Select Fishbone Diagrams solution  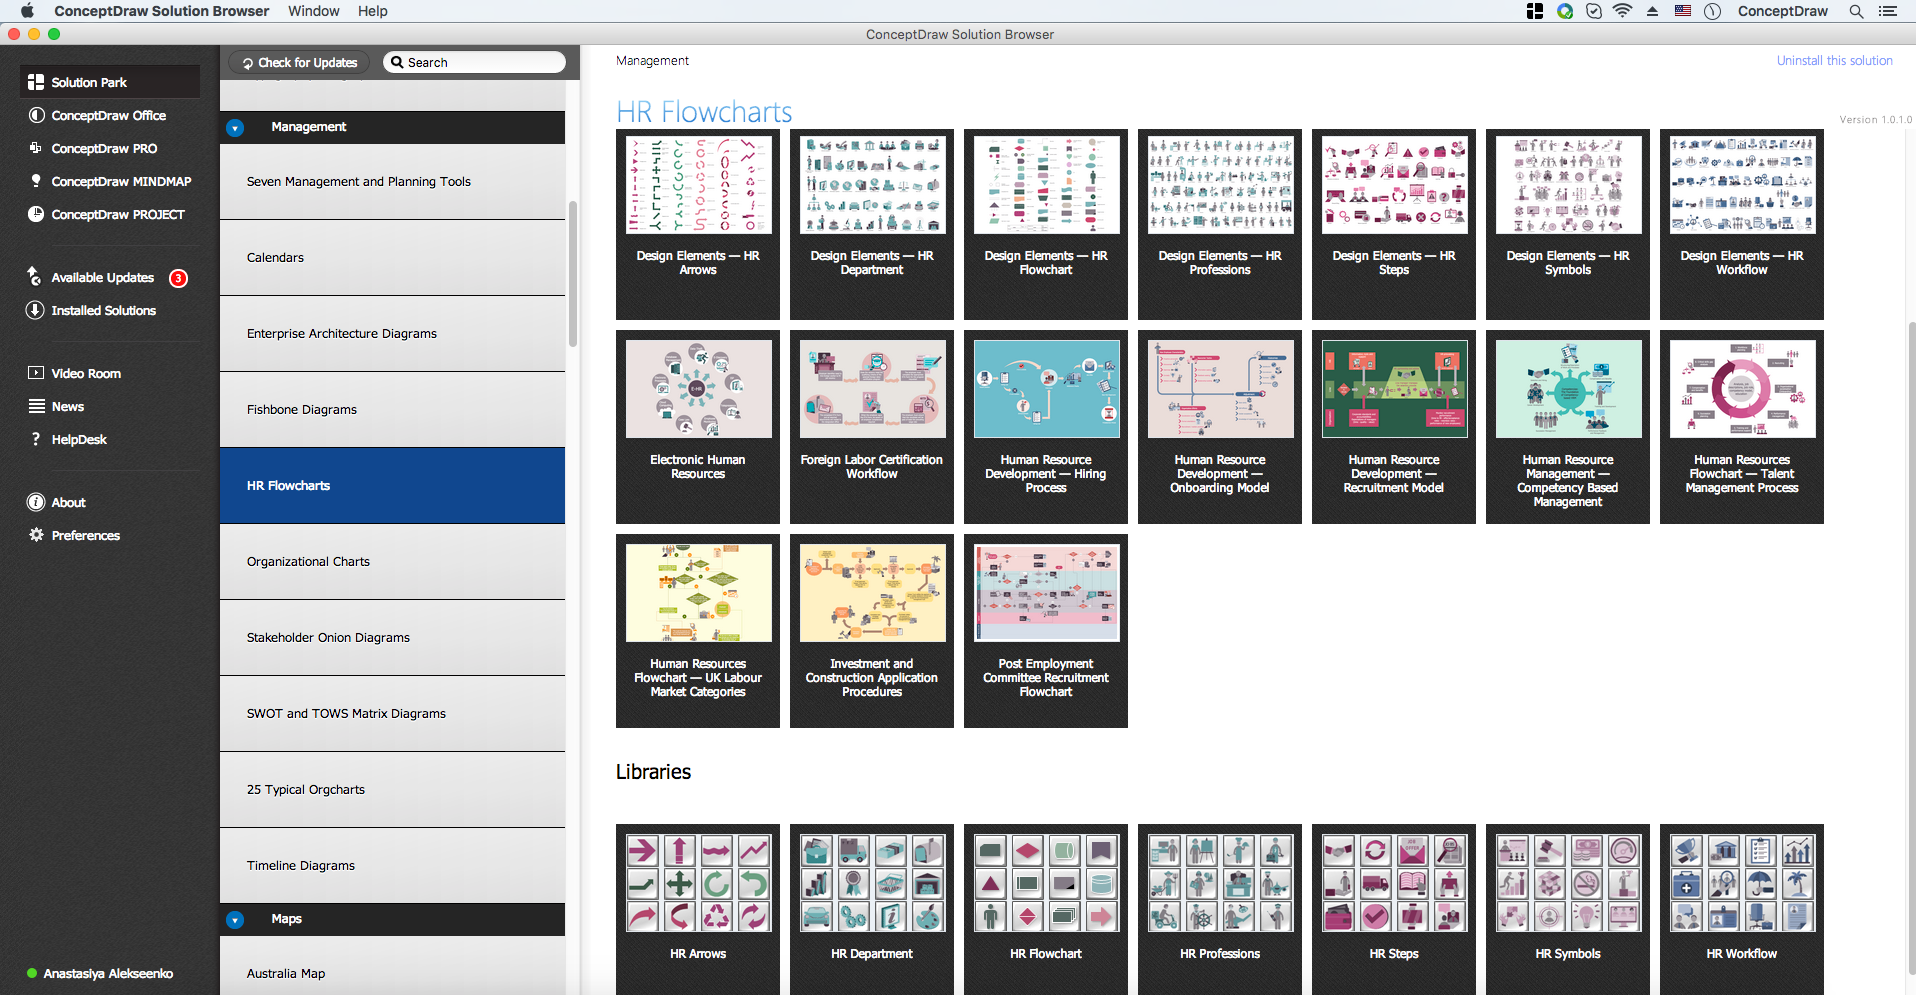coord(392,409)
